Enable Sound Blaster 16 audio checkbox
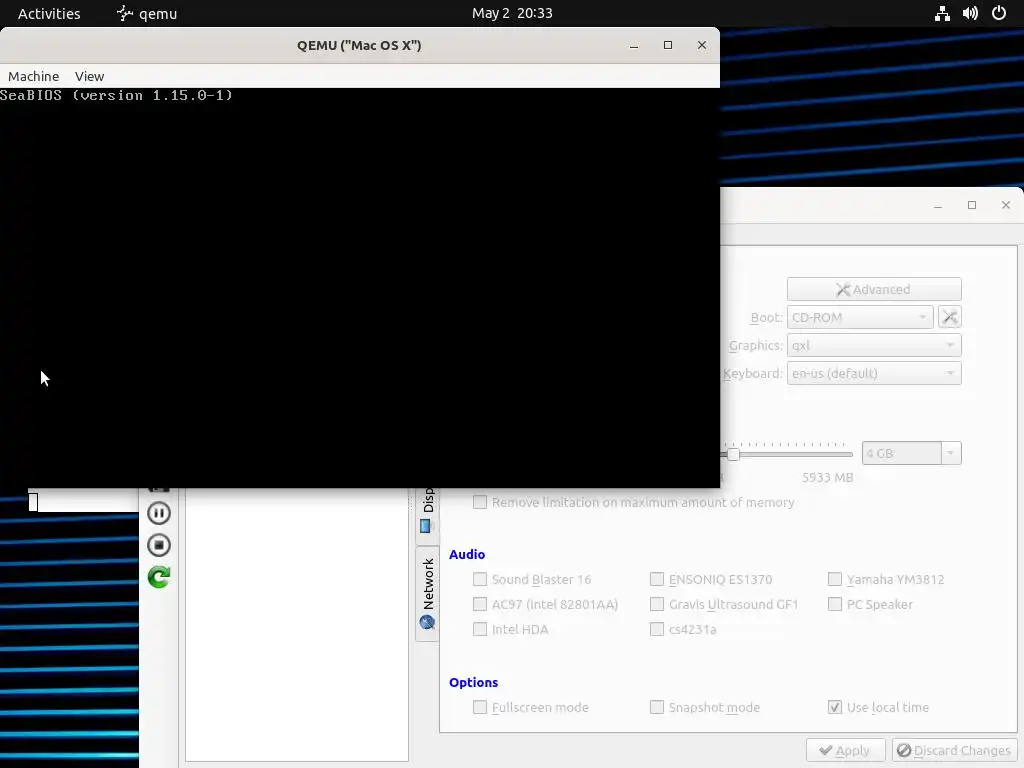The width and height of the screenshot is (1024, 768). 480,579
